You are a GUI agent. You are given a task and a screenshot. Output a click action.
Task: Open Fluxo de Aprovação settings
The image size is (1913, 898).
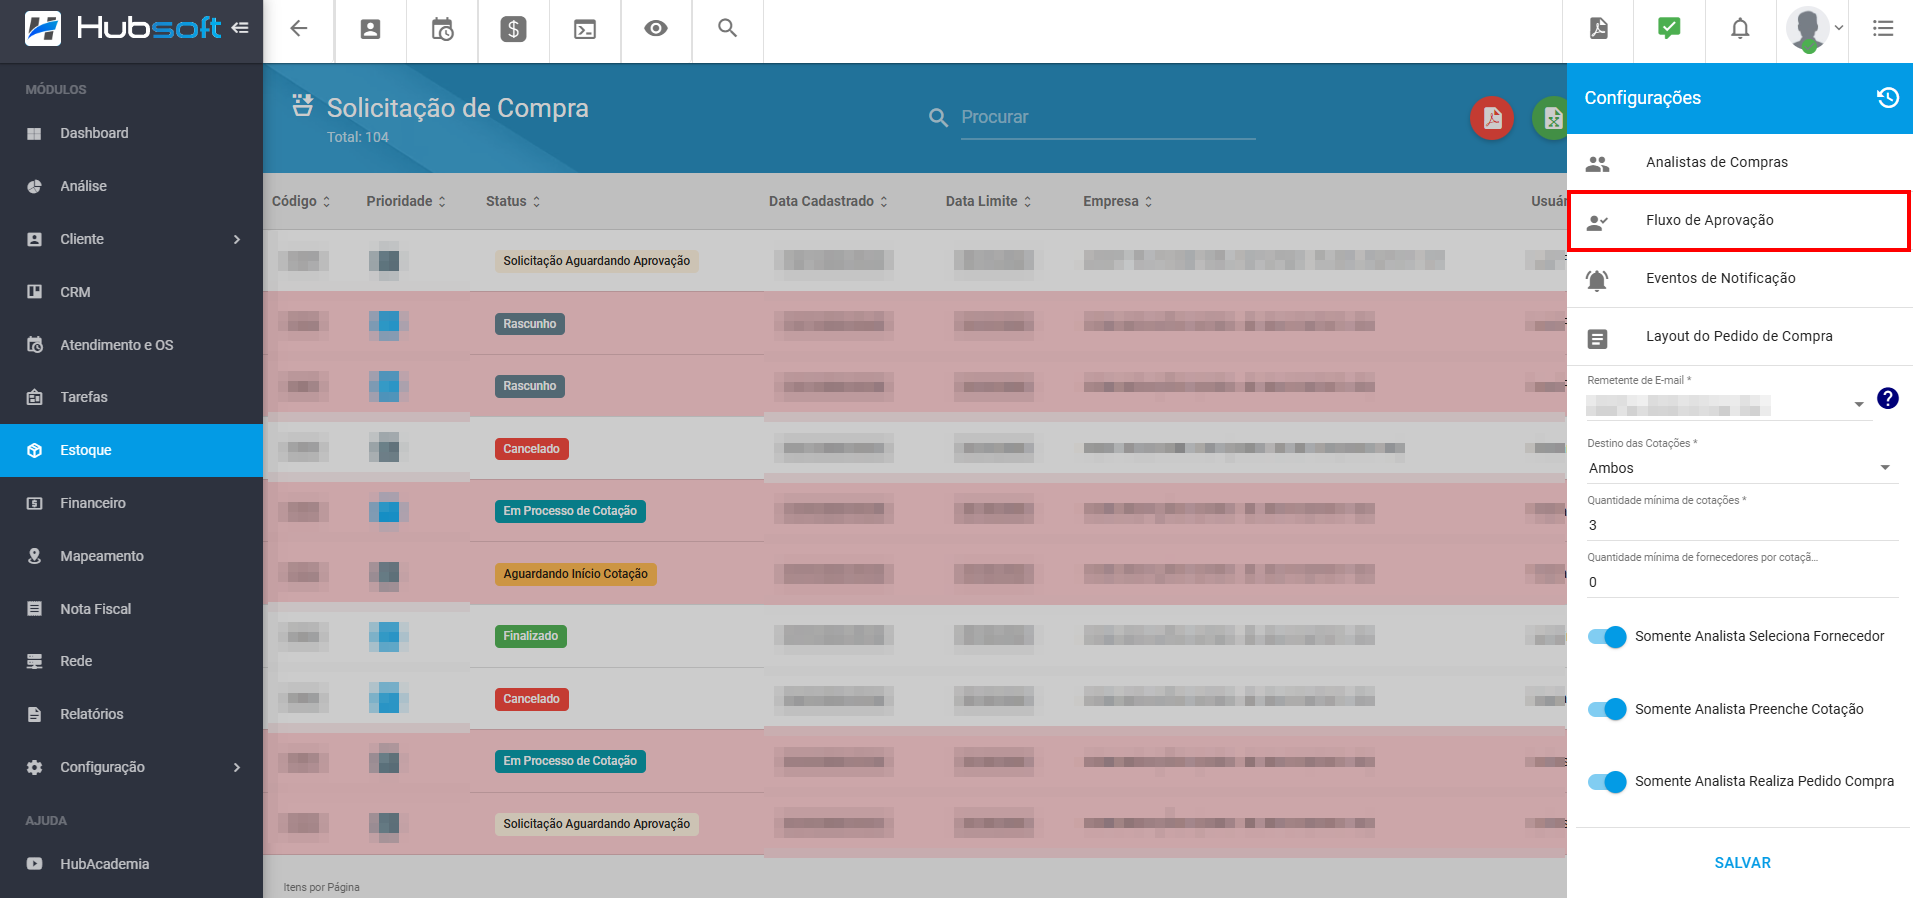(1740, 220)
